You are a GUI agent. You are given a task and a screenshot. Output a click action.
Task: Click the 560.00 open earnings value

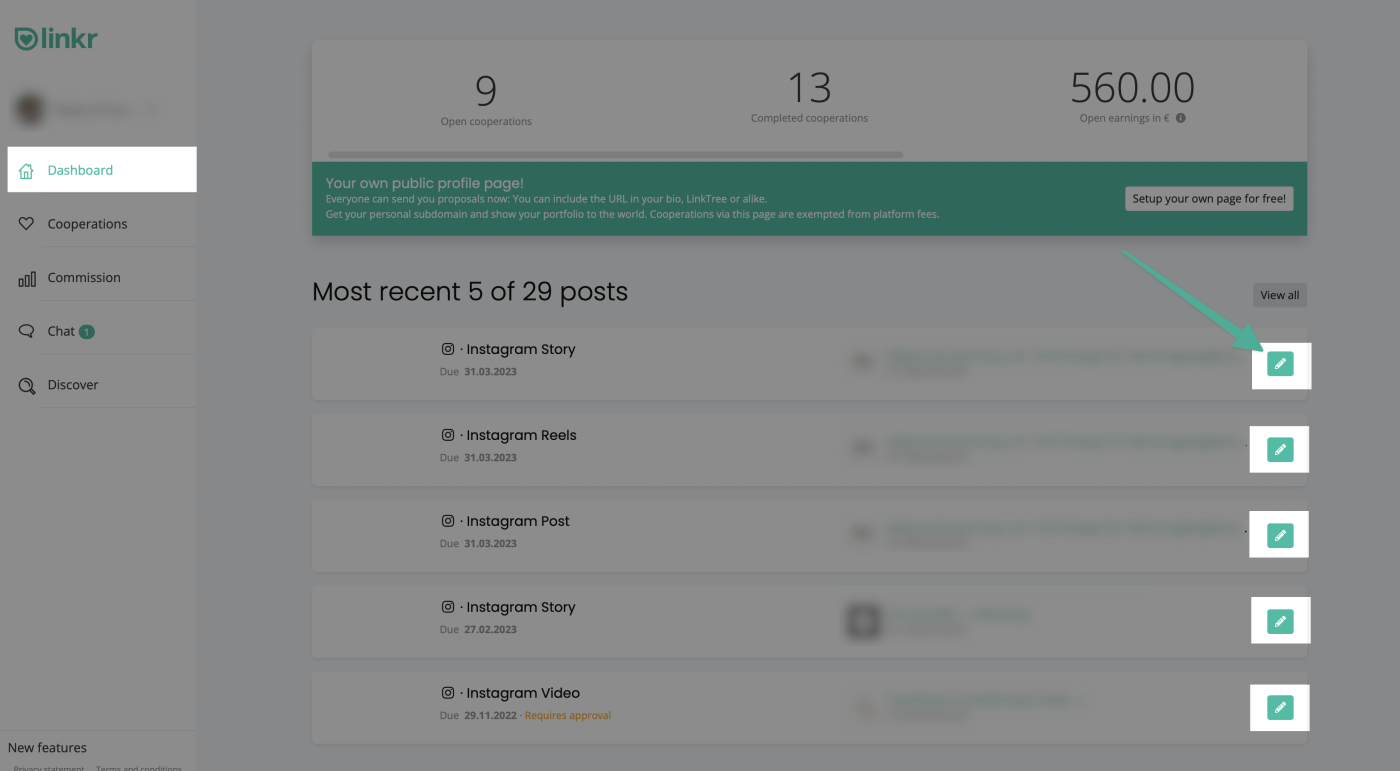tap(1132, 88)
